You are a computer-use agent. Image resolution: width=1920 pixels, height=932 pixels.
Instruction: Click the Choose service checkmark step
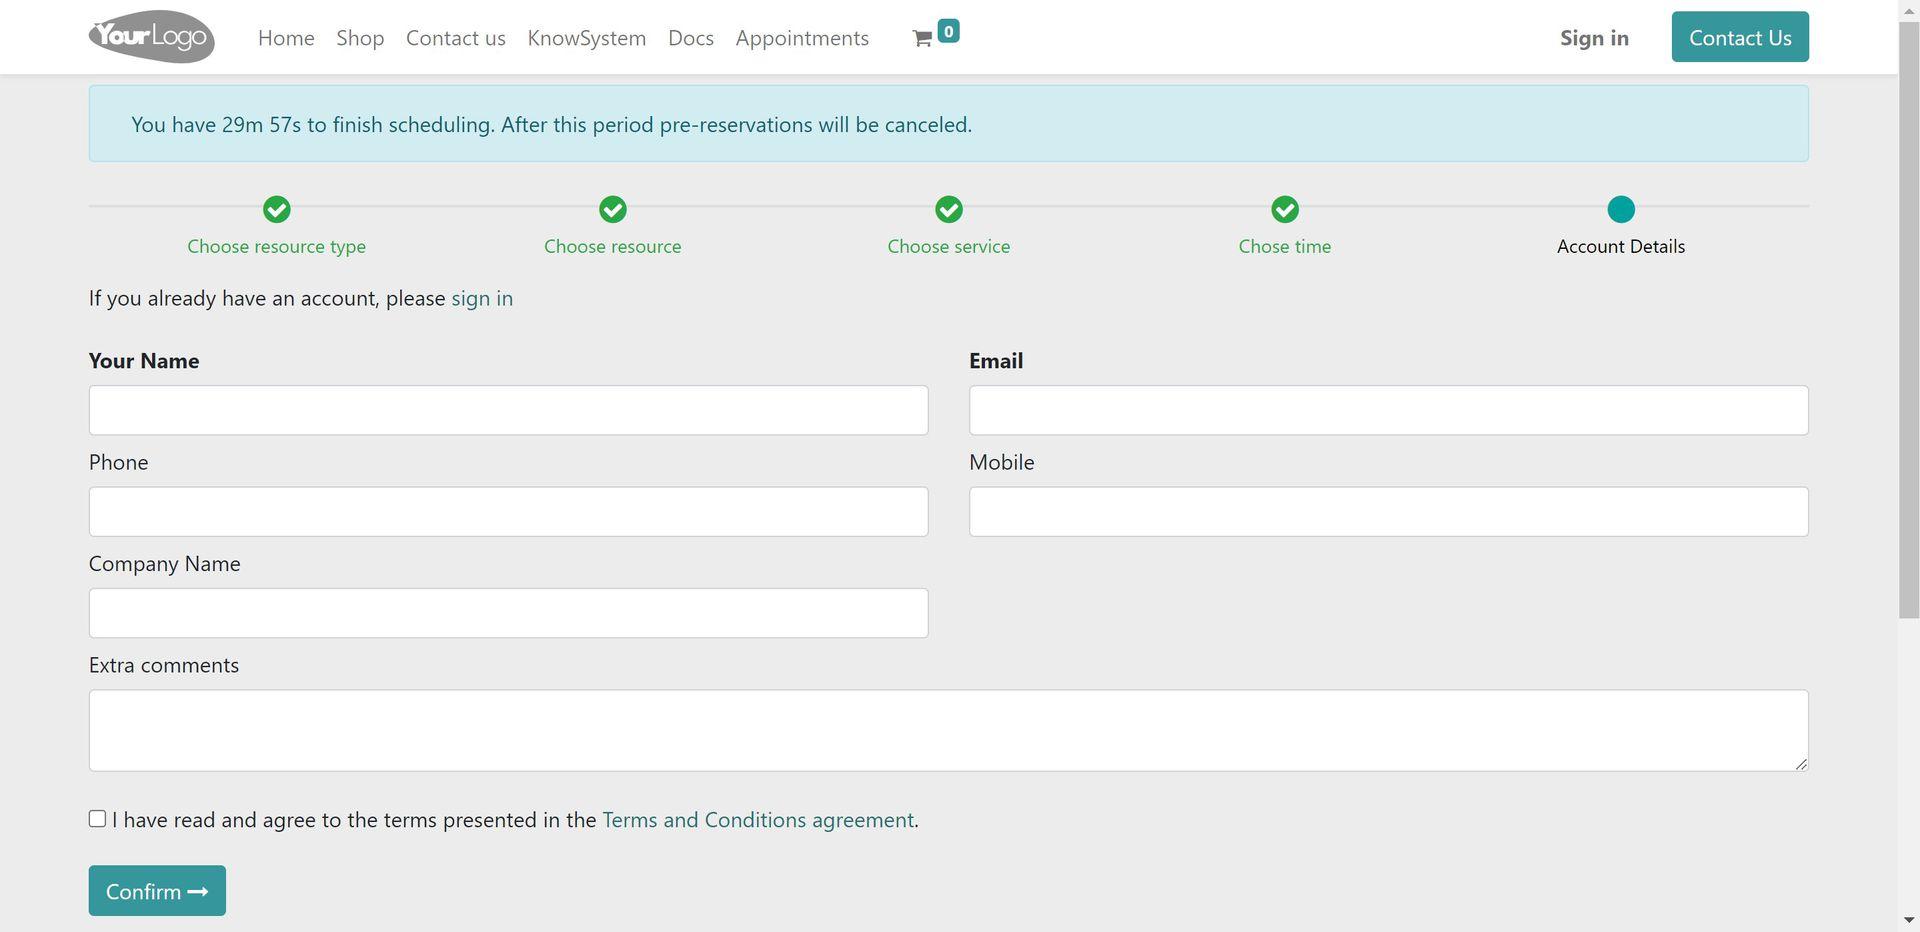949,209
